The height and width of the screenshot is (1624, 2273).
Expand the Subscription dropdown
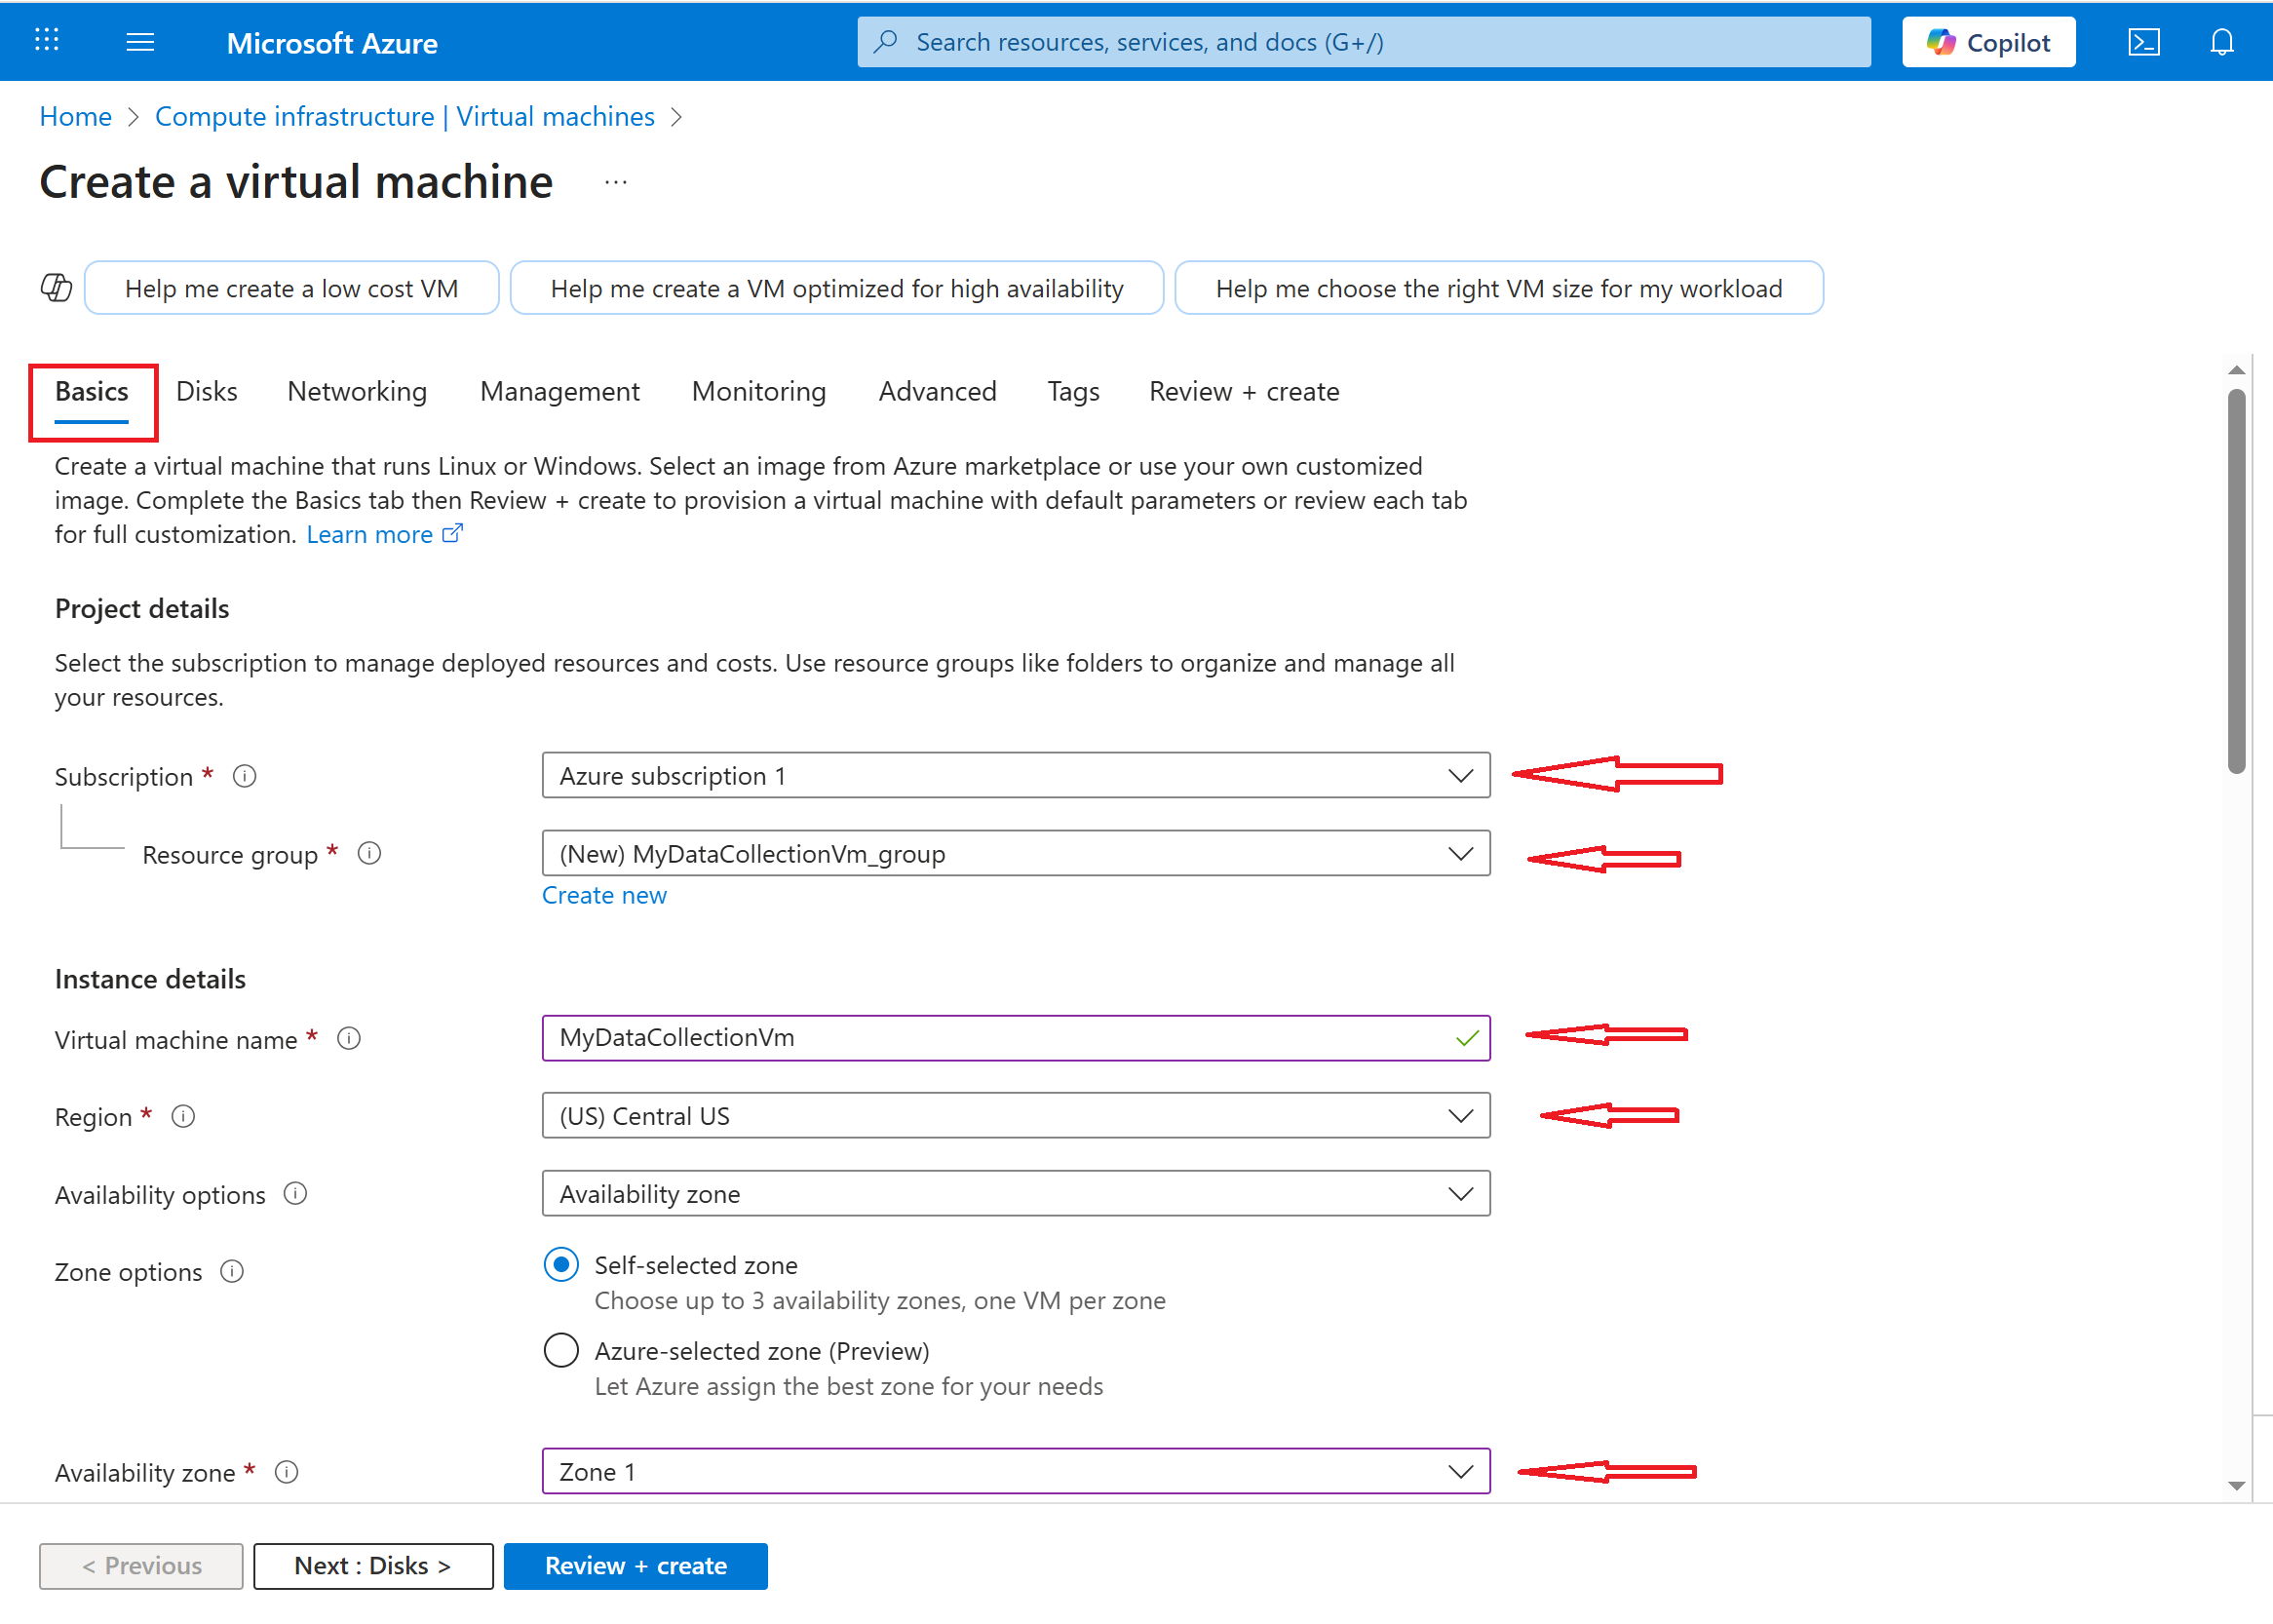[x=1015, y=776]
